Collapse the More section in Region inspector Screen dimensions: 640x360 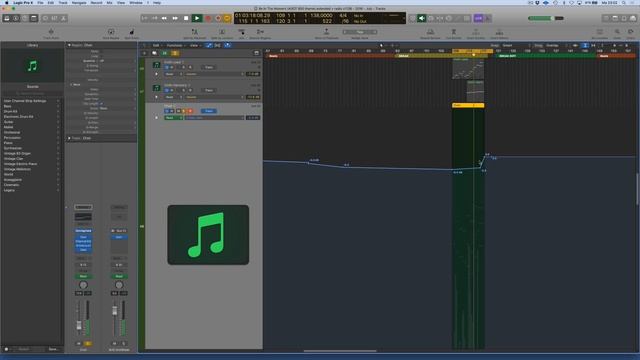pos(71,84)
